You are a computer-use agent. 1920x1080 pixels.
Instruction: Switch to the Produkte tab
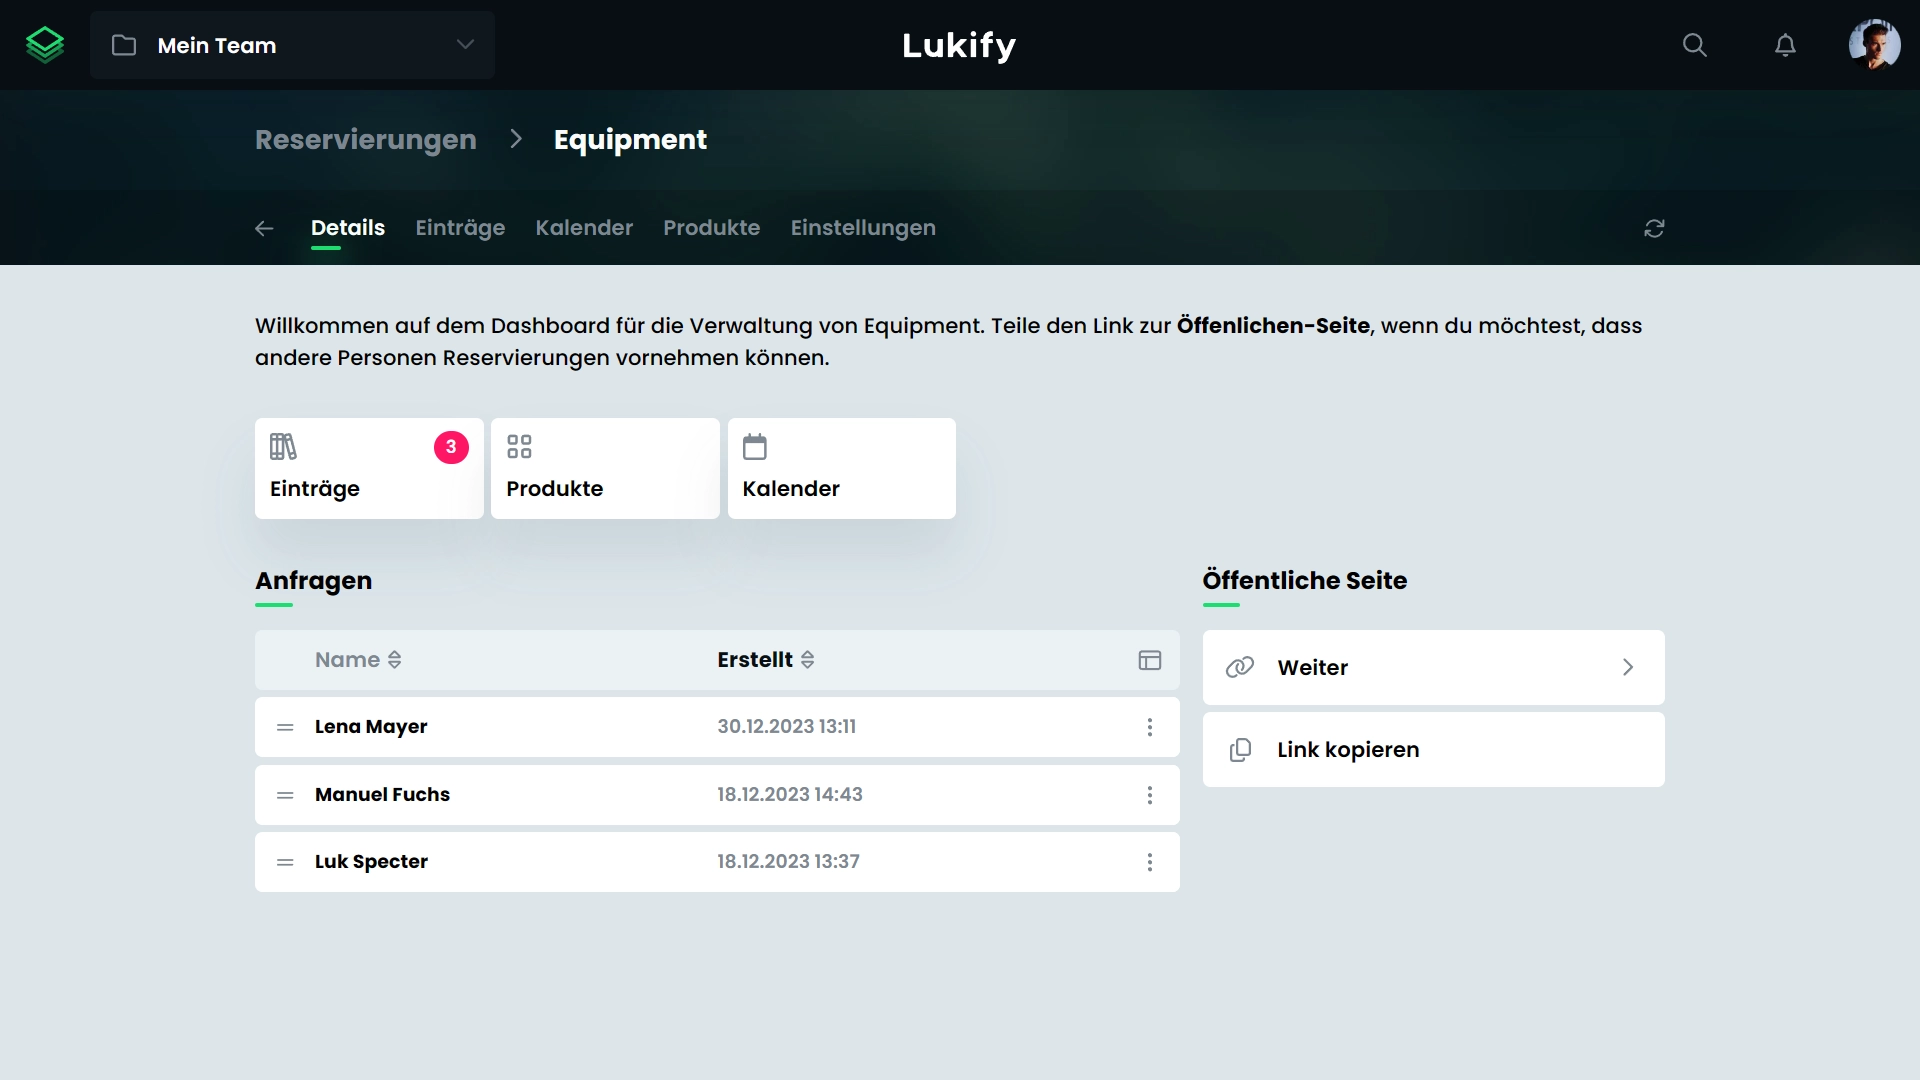point(711,228)
